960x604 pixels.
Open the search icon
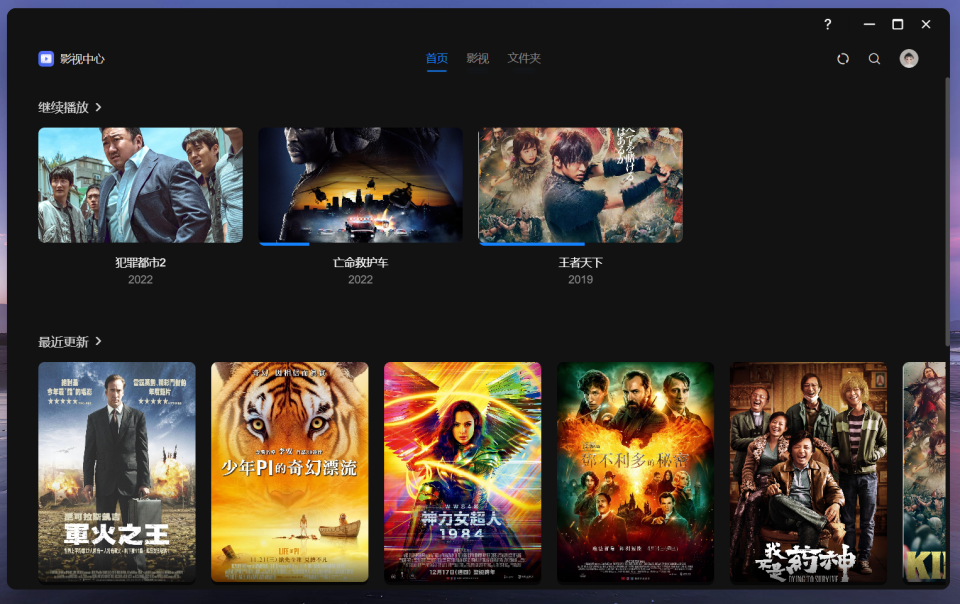[x=874, y=59]
